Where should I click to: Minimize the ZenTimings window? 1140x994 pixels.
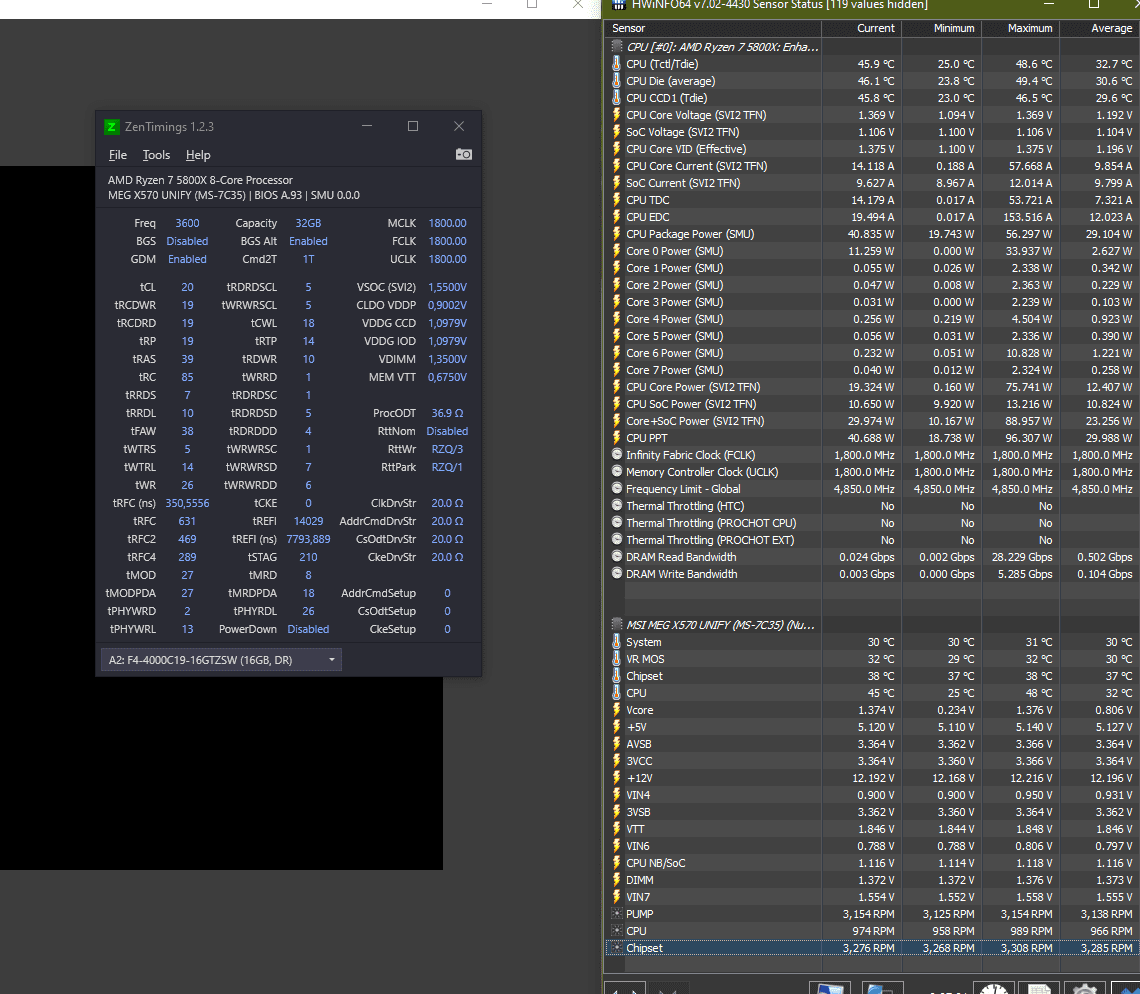click(367, 126)
